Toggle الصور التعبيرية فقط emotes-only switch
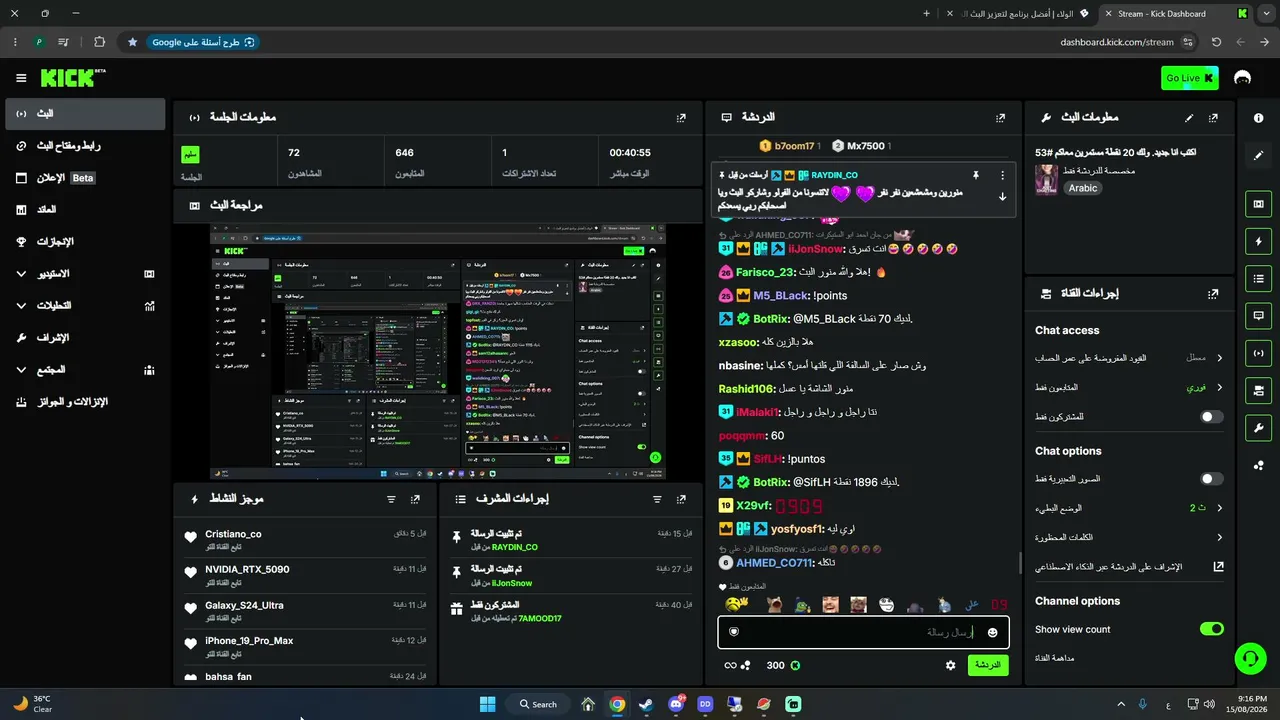 tap(1211, 479)
